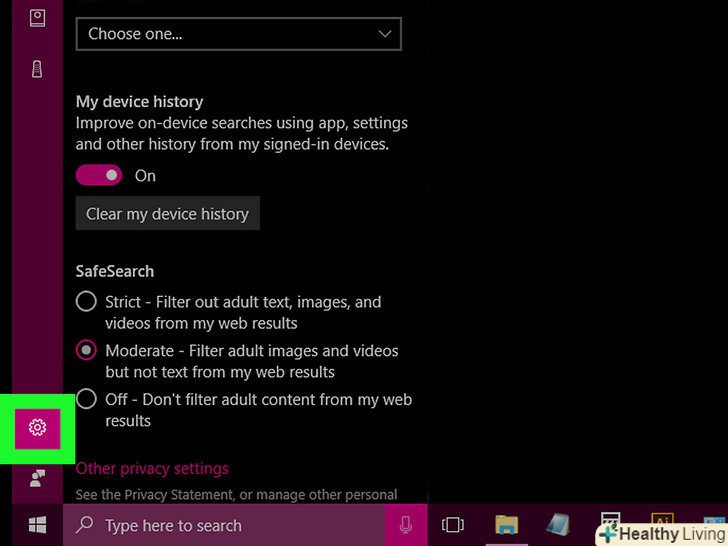Select Moderate SafeSearch option

click(x=87, y=351)
